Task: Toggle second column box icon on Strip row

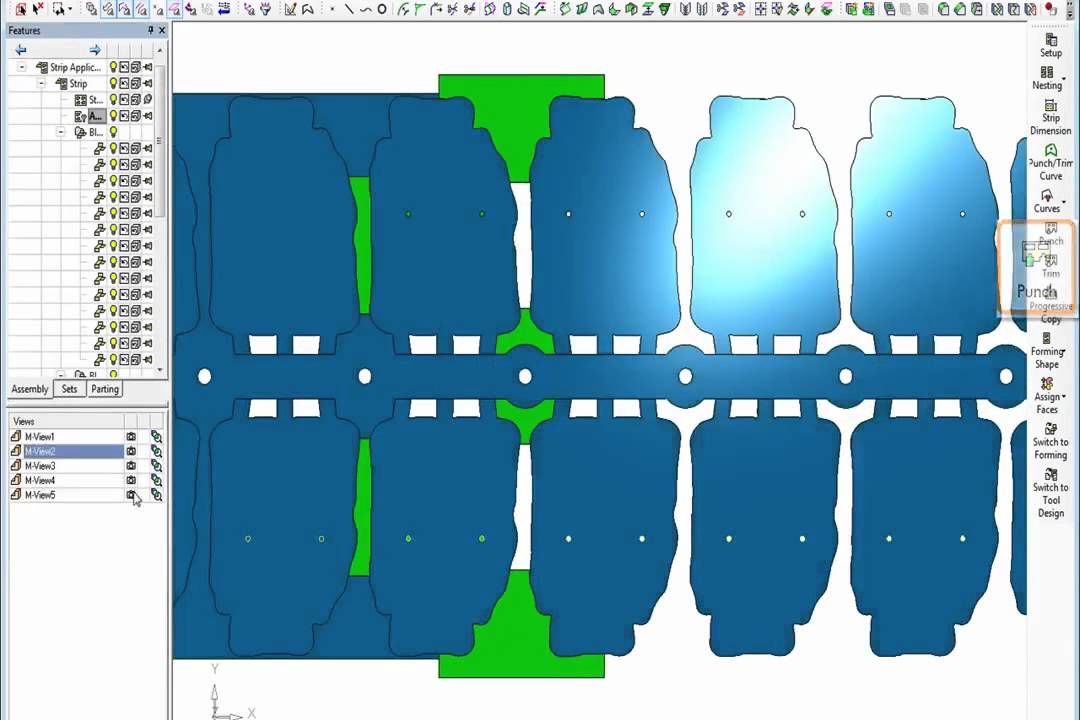Action: click(x=125, y=83)
